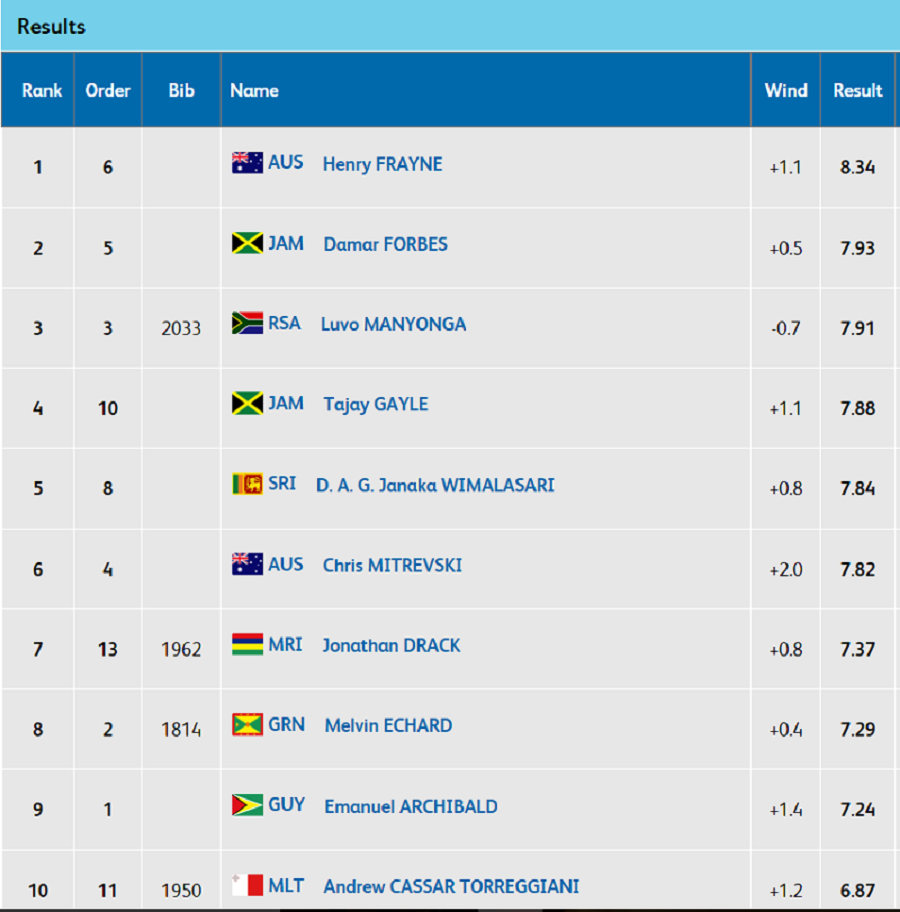This screenshot has width=900, height=912.
Task: Click the Result column header
Action: point(858,90)
